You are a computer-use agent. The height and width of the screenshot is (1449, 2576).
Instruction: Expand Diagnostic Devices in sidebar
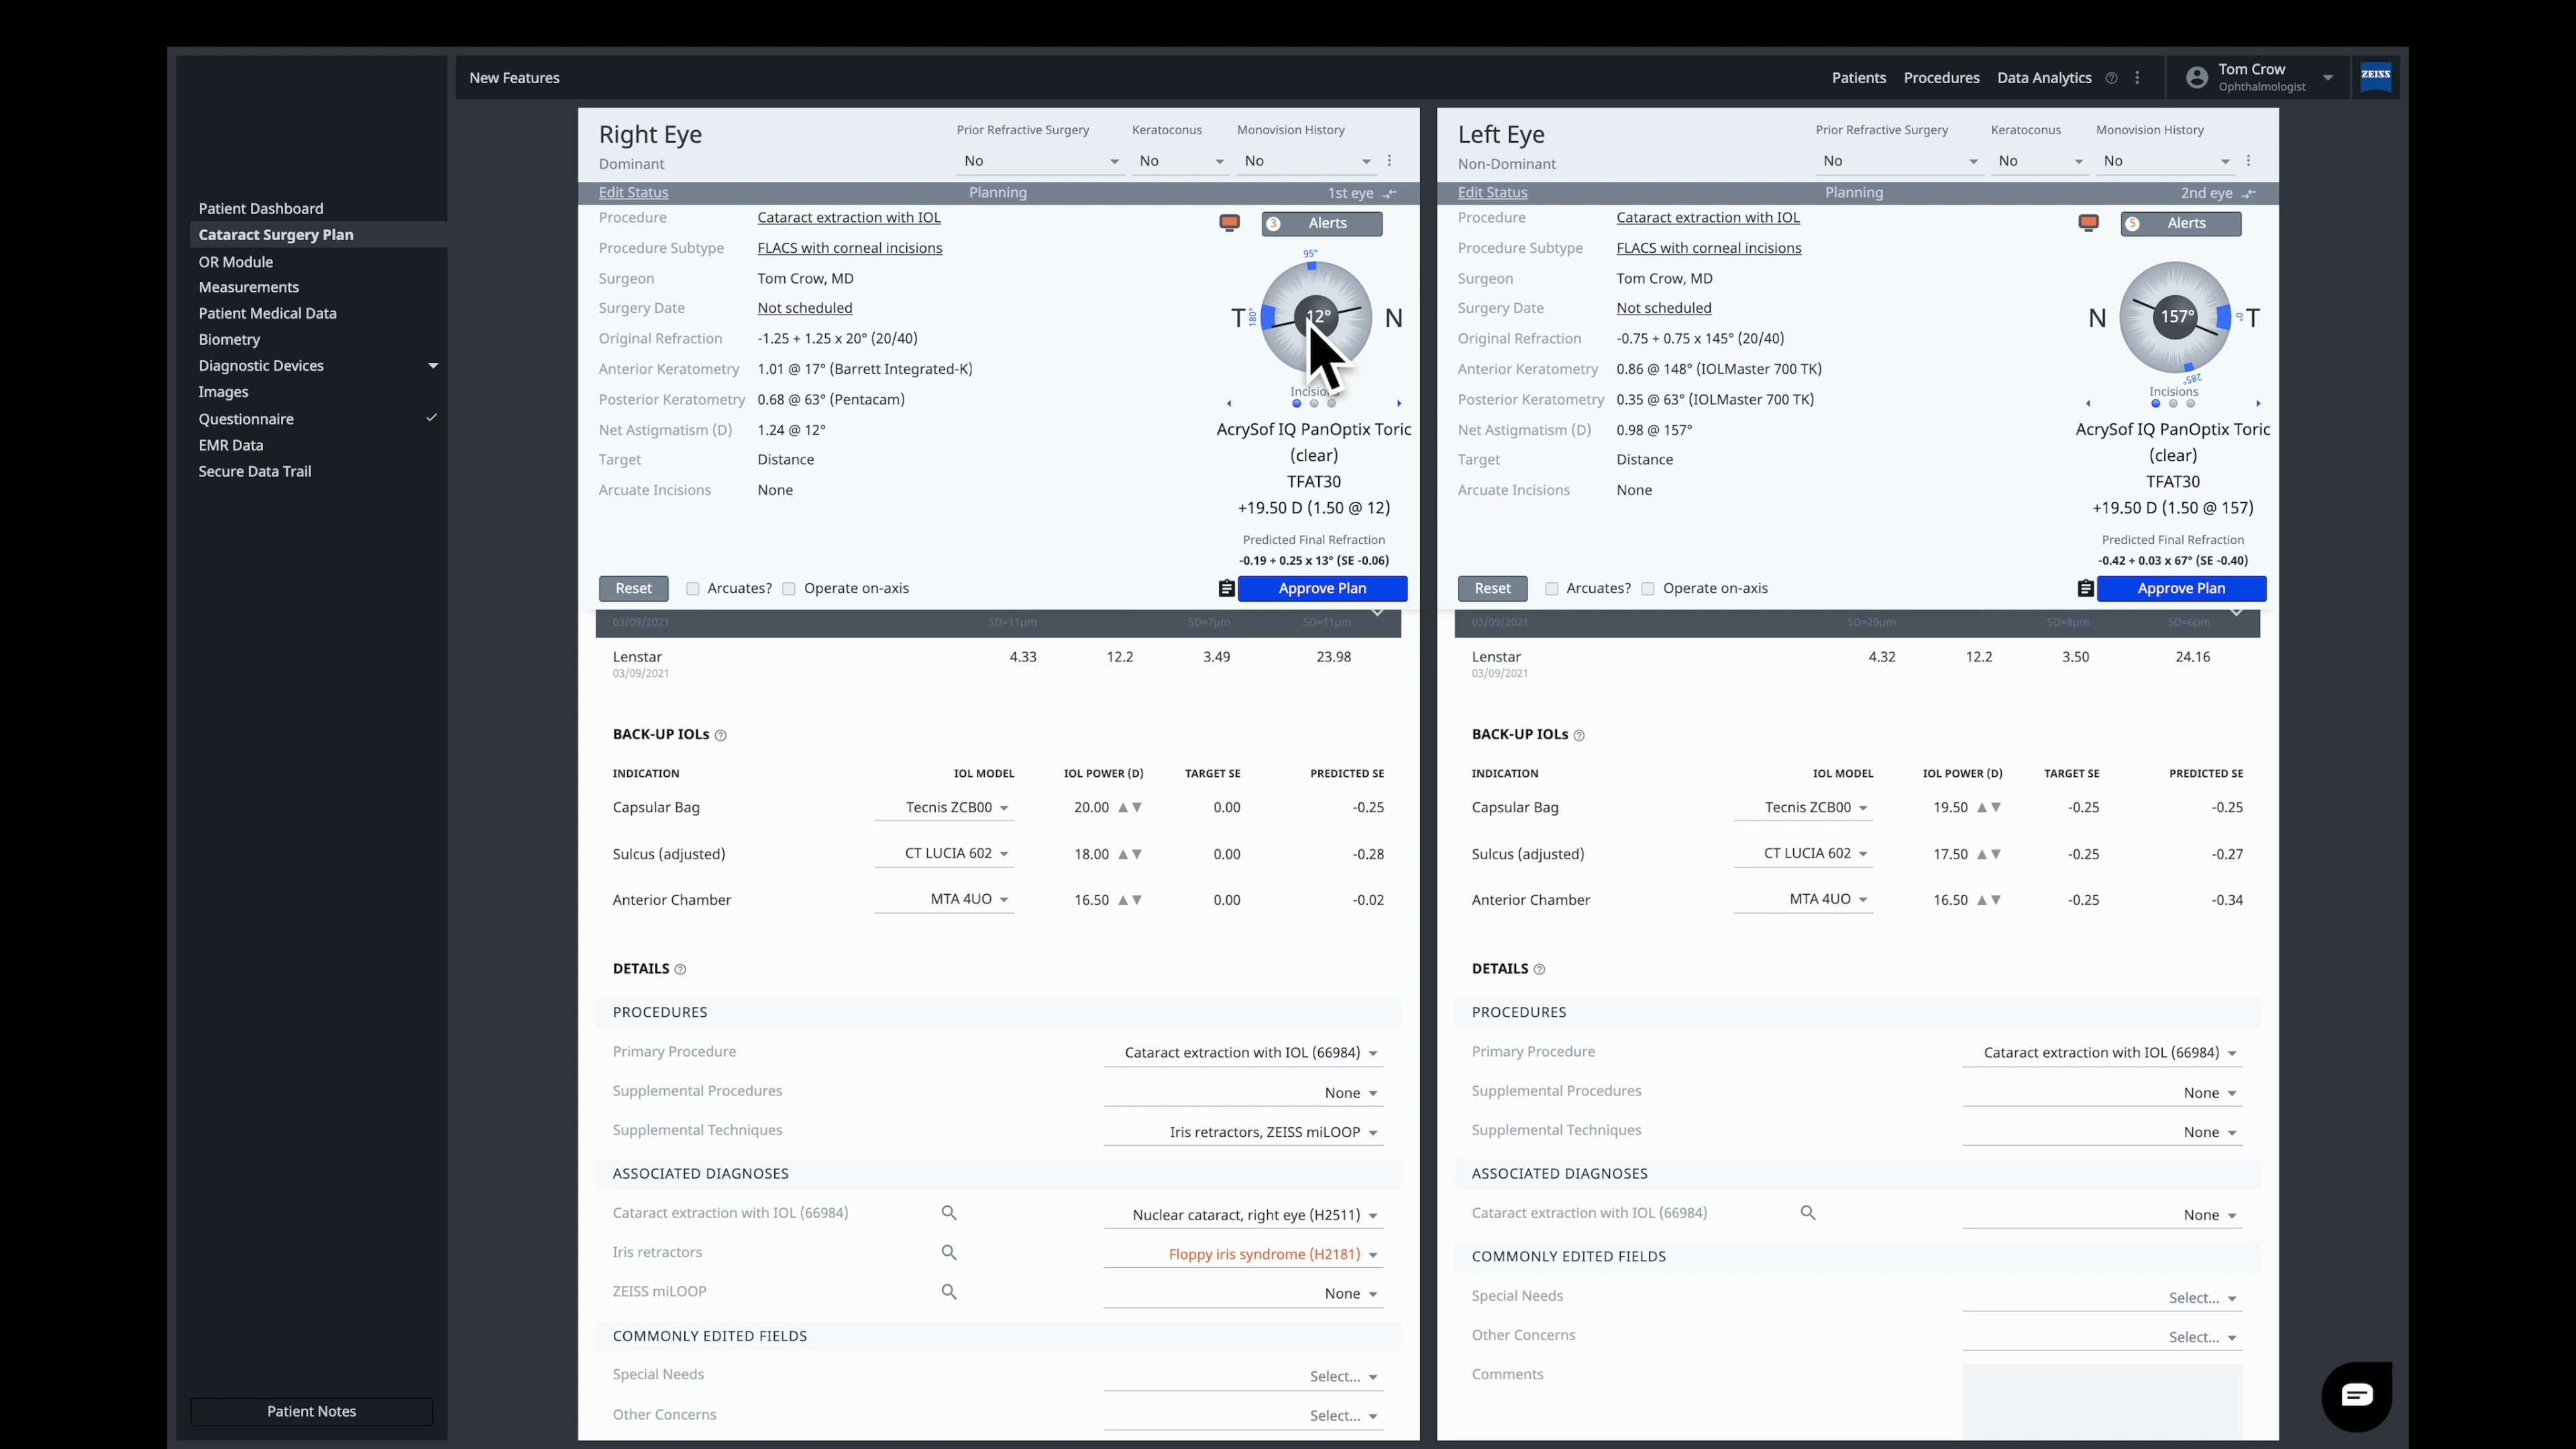click(433, 366)
